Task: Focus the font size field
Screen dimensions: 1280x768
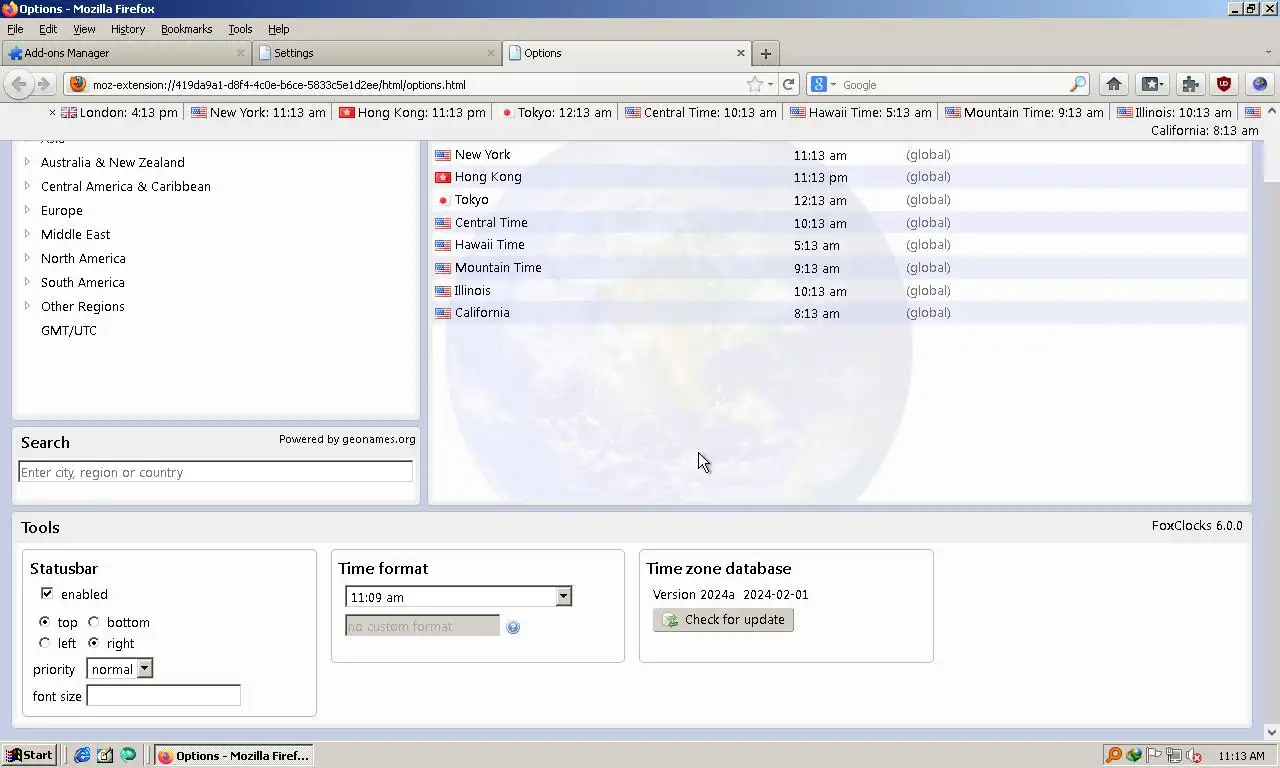Action: click(x=163, y=696)
